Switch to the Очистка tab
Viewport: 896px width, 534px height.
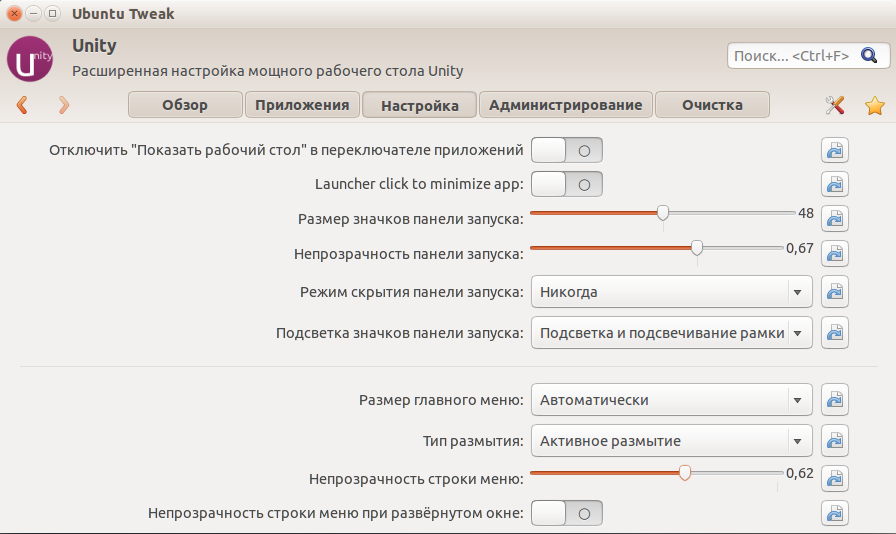point(712,105)
